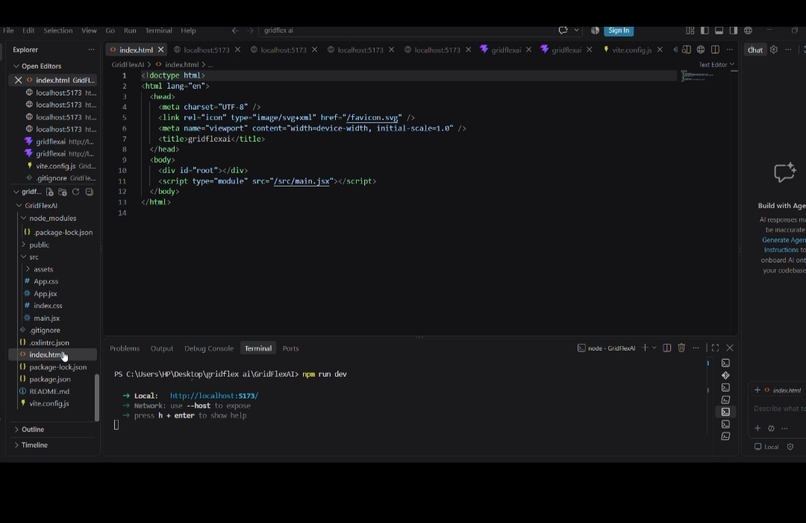The height and width of the screenshot is (523, 806).
Task: Expand the public folder
Action: (23, 245)
